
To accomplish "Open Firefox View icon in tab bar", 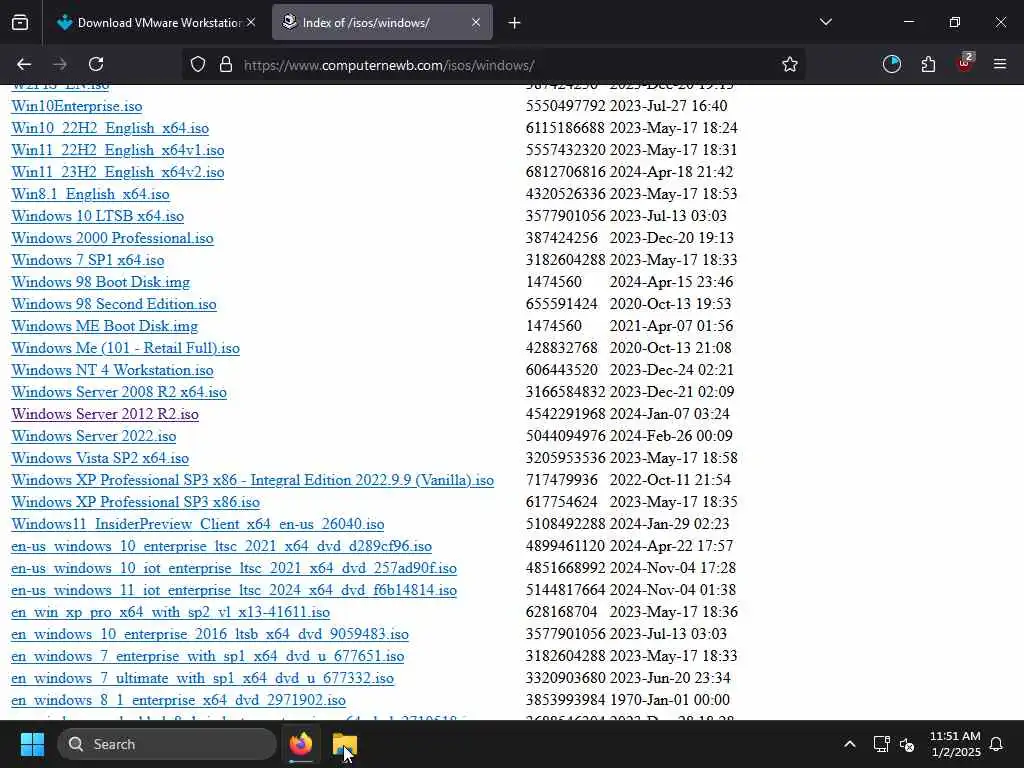I will [x=20, y=23].
